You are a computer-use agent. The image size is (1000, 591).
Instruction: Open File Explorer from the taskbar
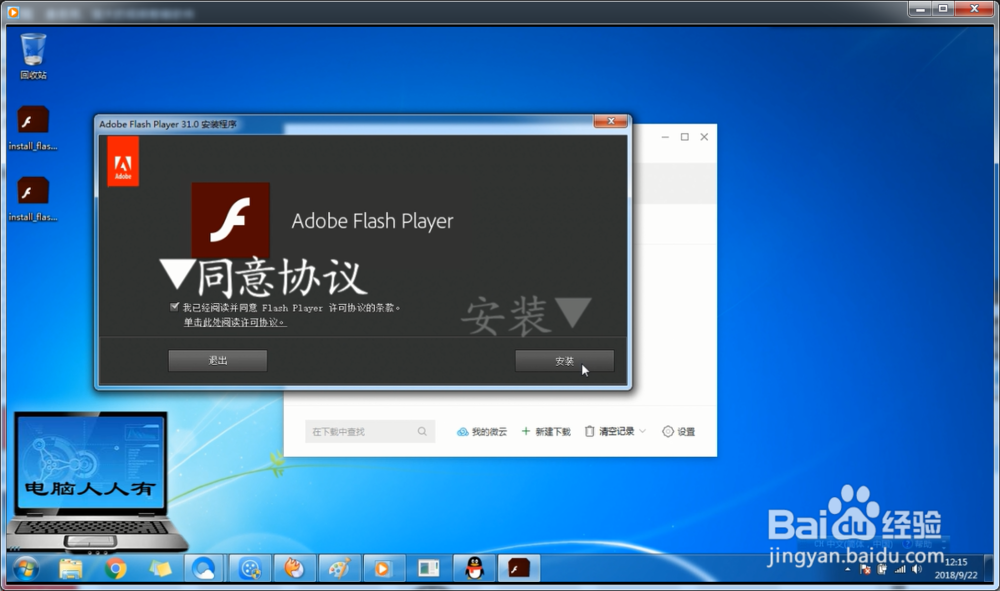click(71, 568)
